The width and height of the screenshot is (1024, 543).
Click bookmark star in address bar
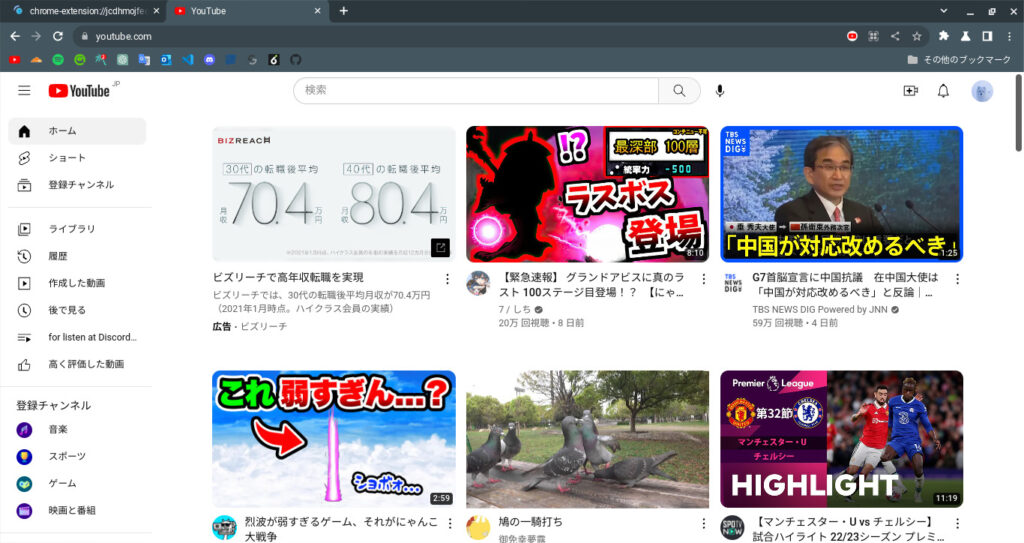(916, 36)
